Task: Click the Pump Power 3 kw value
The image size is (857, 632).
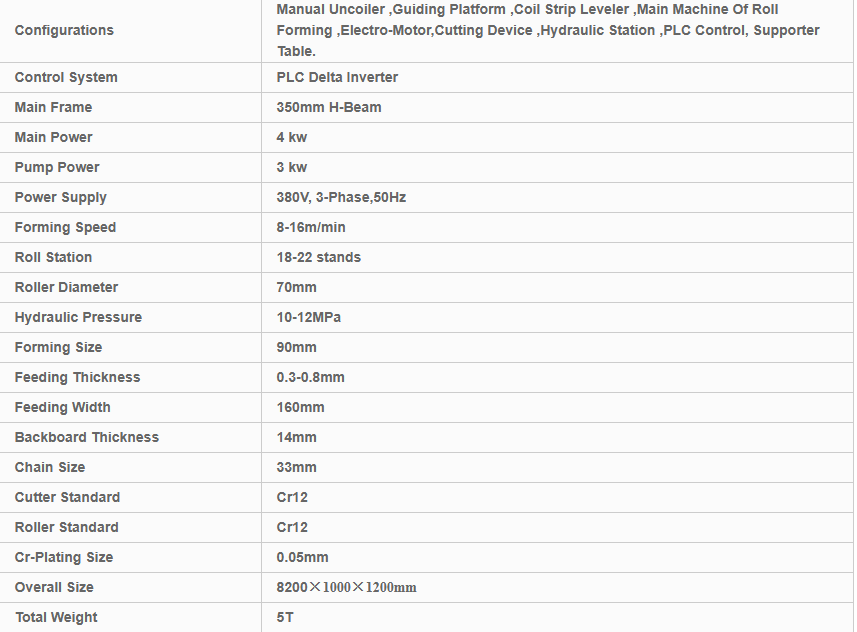Action: [x=292, y=167]
